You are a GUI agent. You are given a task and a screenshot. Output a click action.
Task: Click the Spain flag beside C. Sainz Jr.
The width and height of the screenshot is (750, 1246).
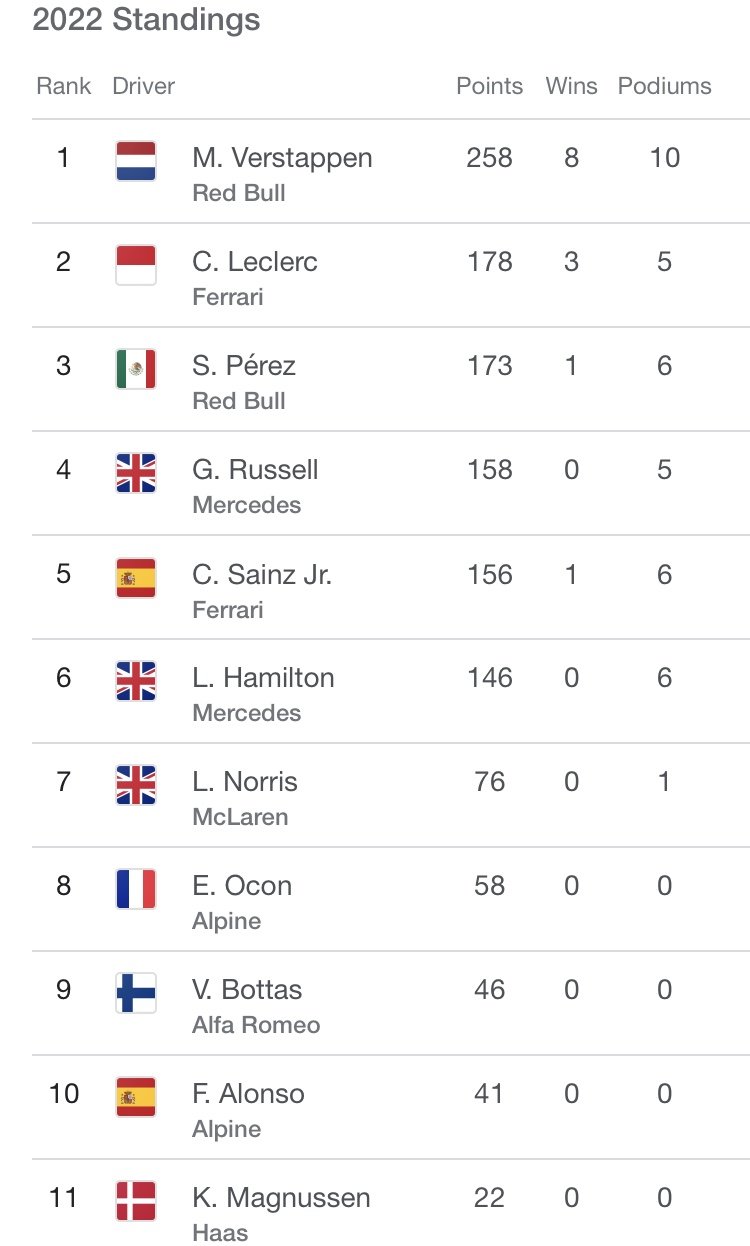click(136, 577)
